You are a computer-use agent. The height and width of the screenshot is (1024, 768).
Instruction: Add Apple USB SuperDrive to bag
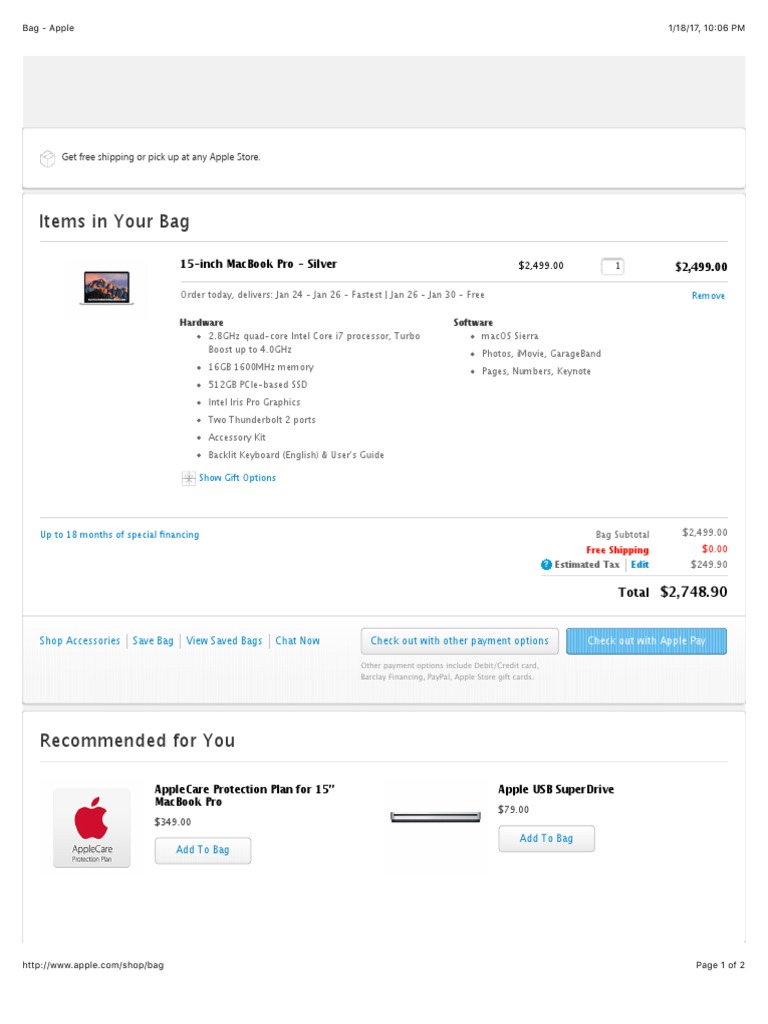(x=546, y=839)
